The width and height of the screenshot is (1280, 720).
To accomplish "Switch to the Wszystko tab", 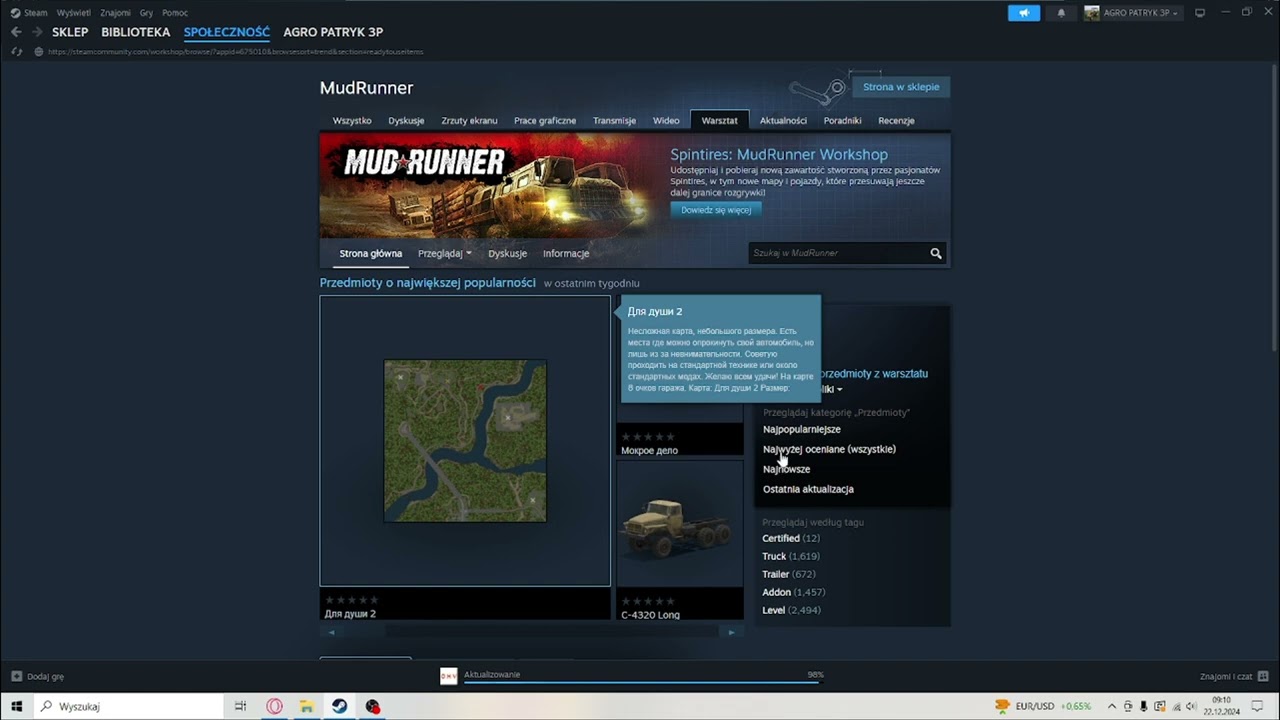I will point(352,120).
